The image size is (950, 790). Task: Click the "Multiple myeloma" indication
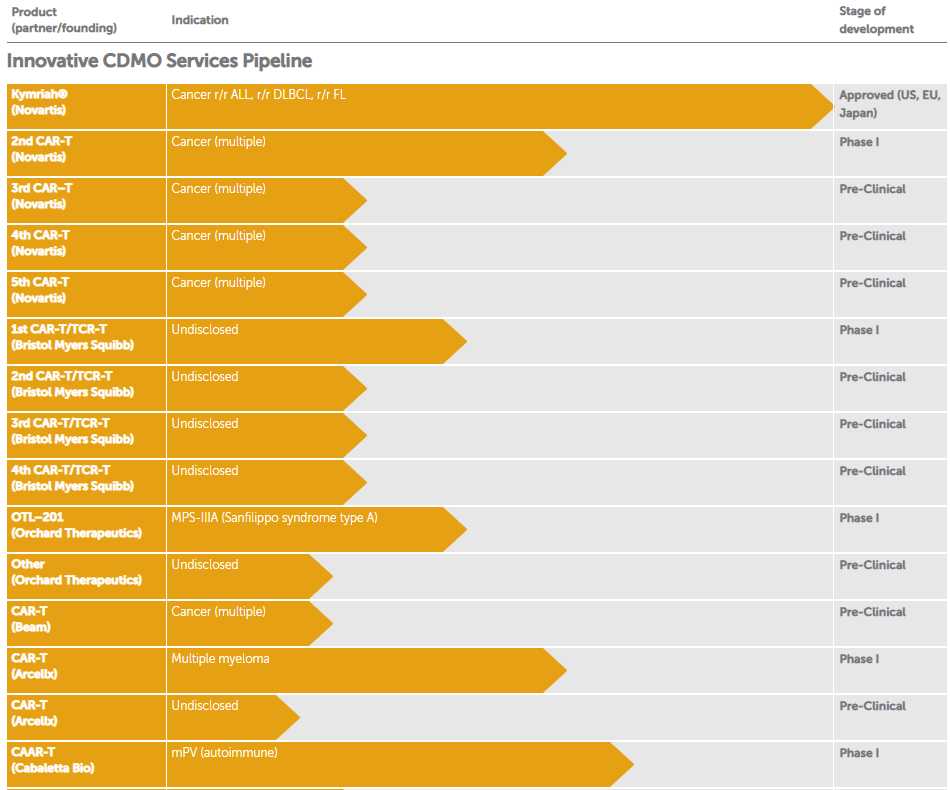point(221,659)
